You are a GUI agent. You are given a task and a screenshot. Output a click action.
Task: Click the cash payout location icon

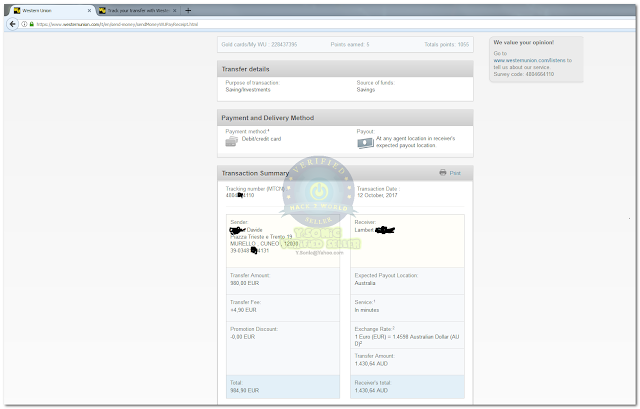[365, 143]
